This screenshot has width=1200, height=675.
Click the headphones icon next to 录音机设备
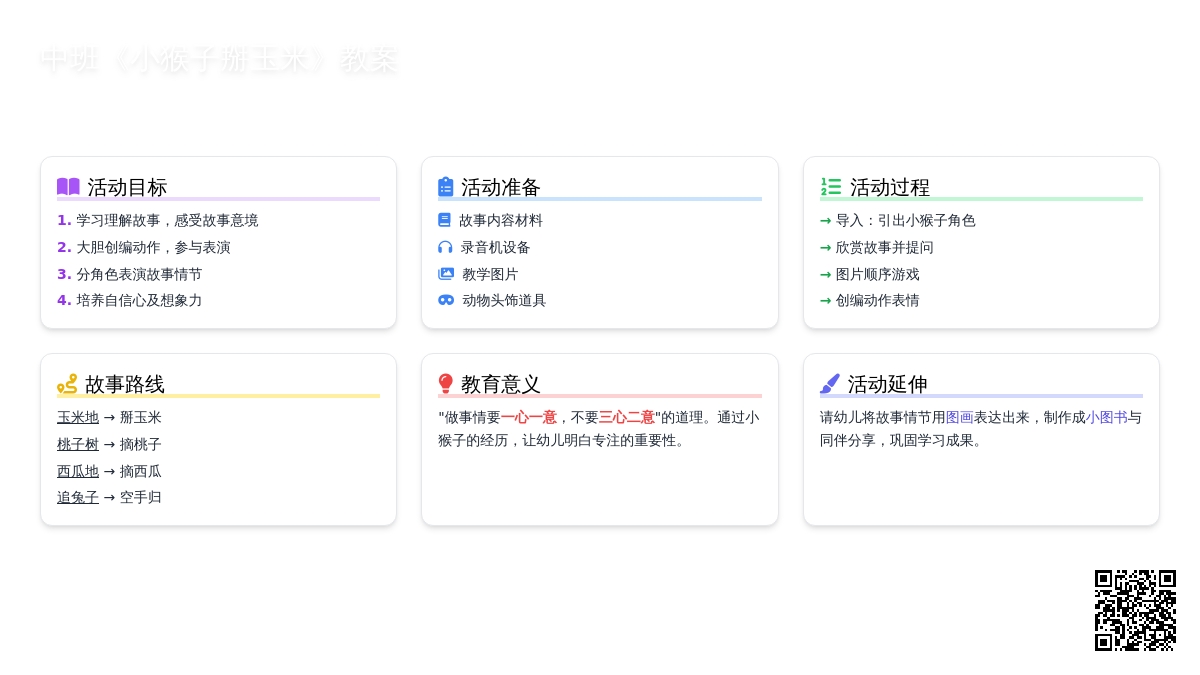click(x=445, y=247)
